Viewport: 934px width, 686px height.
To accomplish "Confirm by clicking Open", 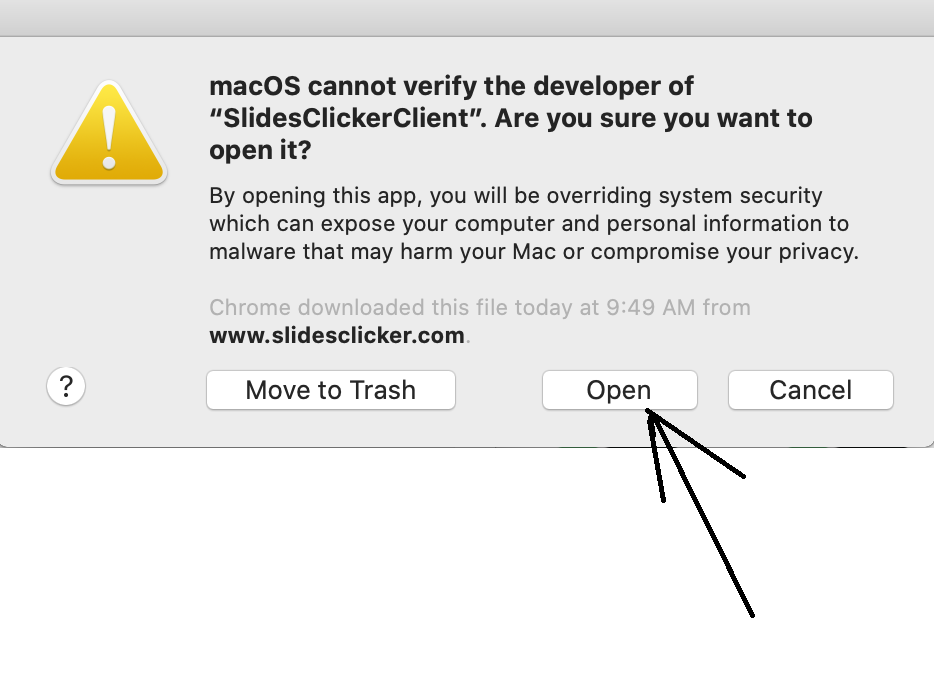I will point(619,391).
